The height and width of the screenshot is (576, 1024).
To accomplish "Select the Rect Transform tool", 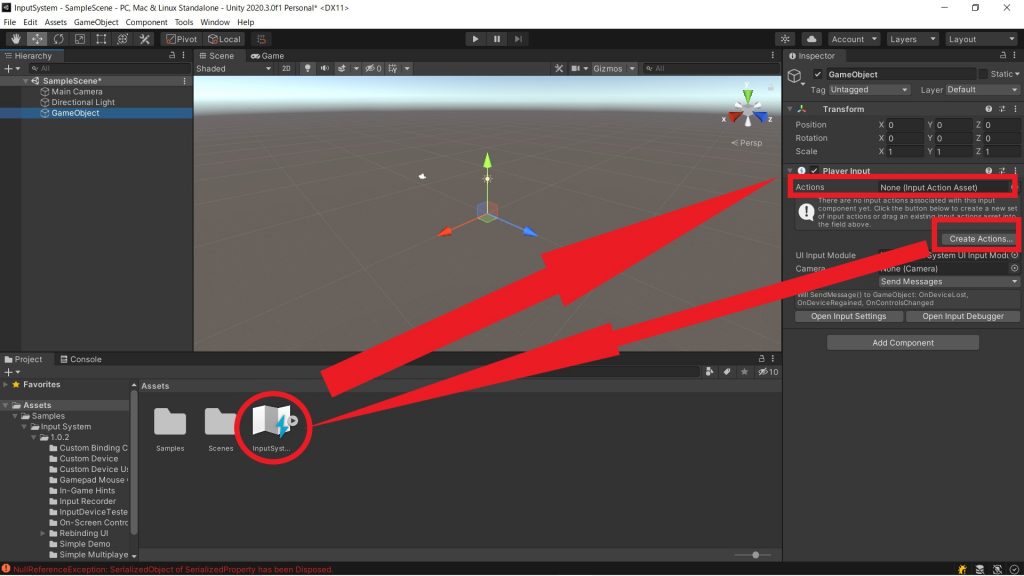I will [x=99, y=38].
